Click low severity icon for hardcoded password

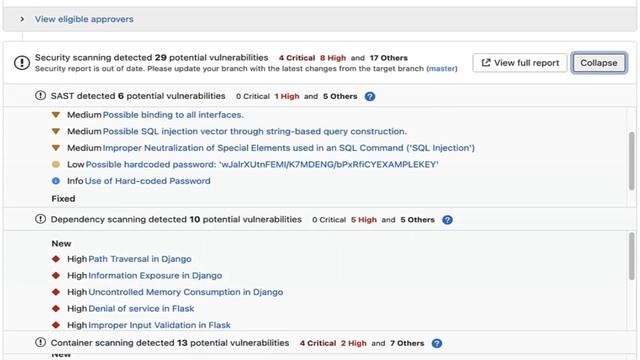(x=56, y=164)
